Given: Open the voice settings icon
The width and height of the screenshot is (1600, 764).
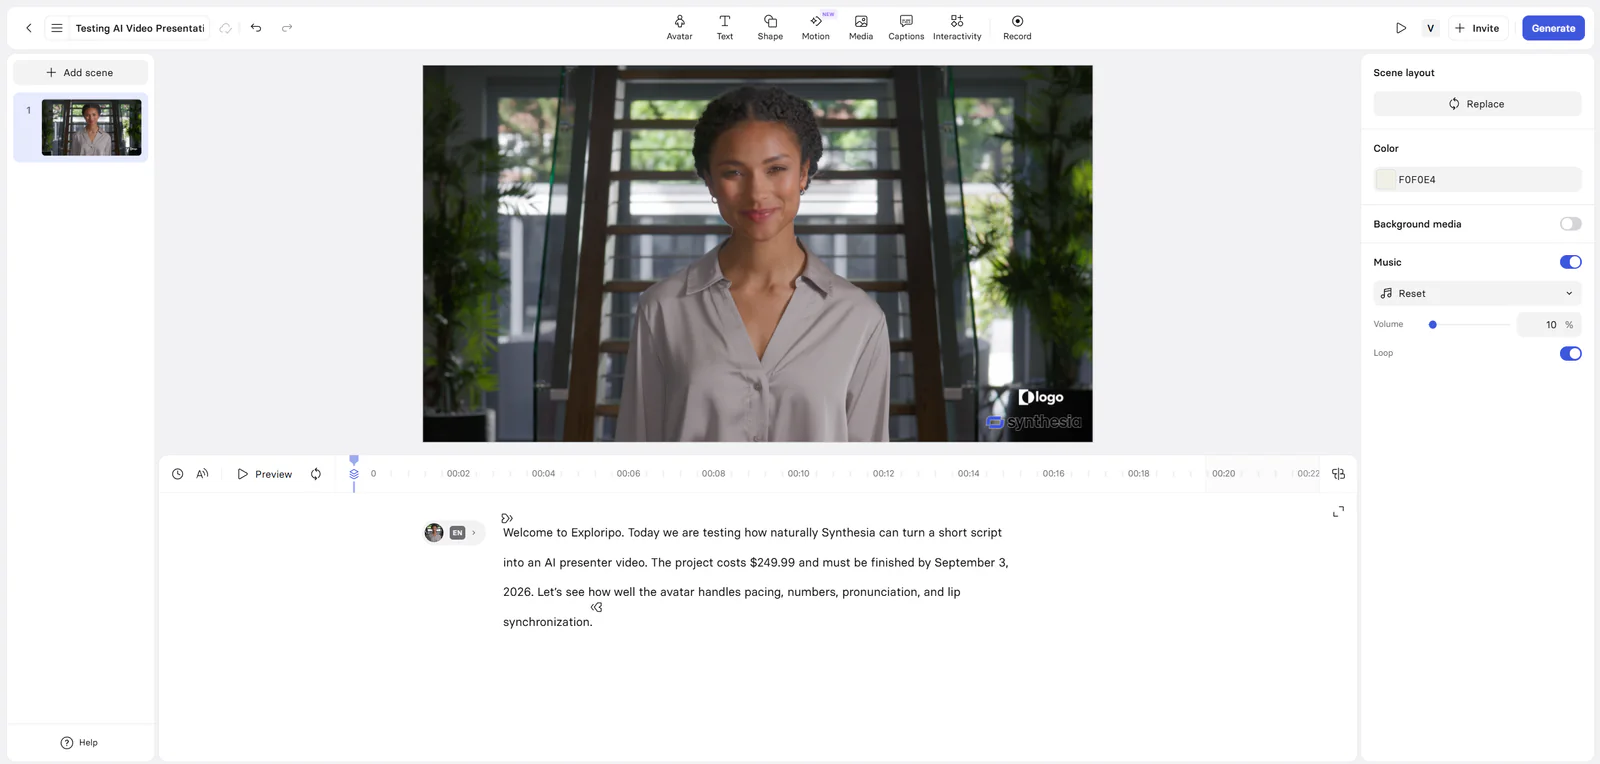Looking at the screenshot, I should 202,474.
